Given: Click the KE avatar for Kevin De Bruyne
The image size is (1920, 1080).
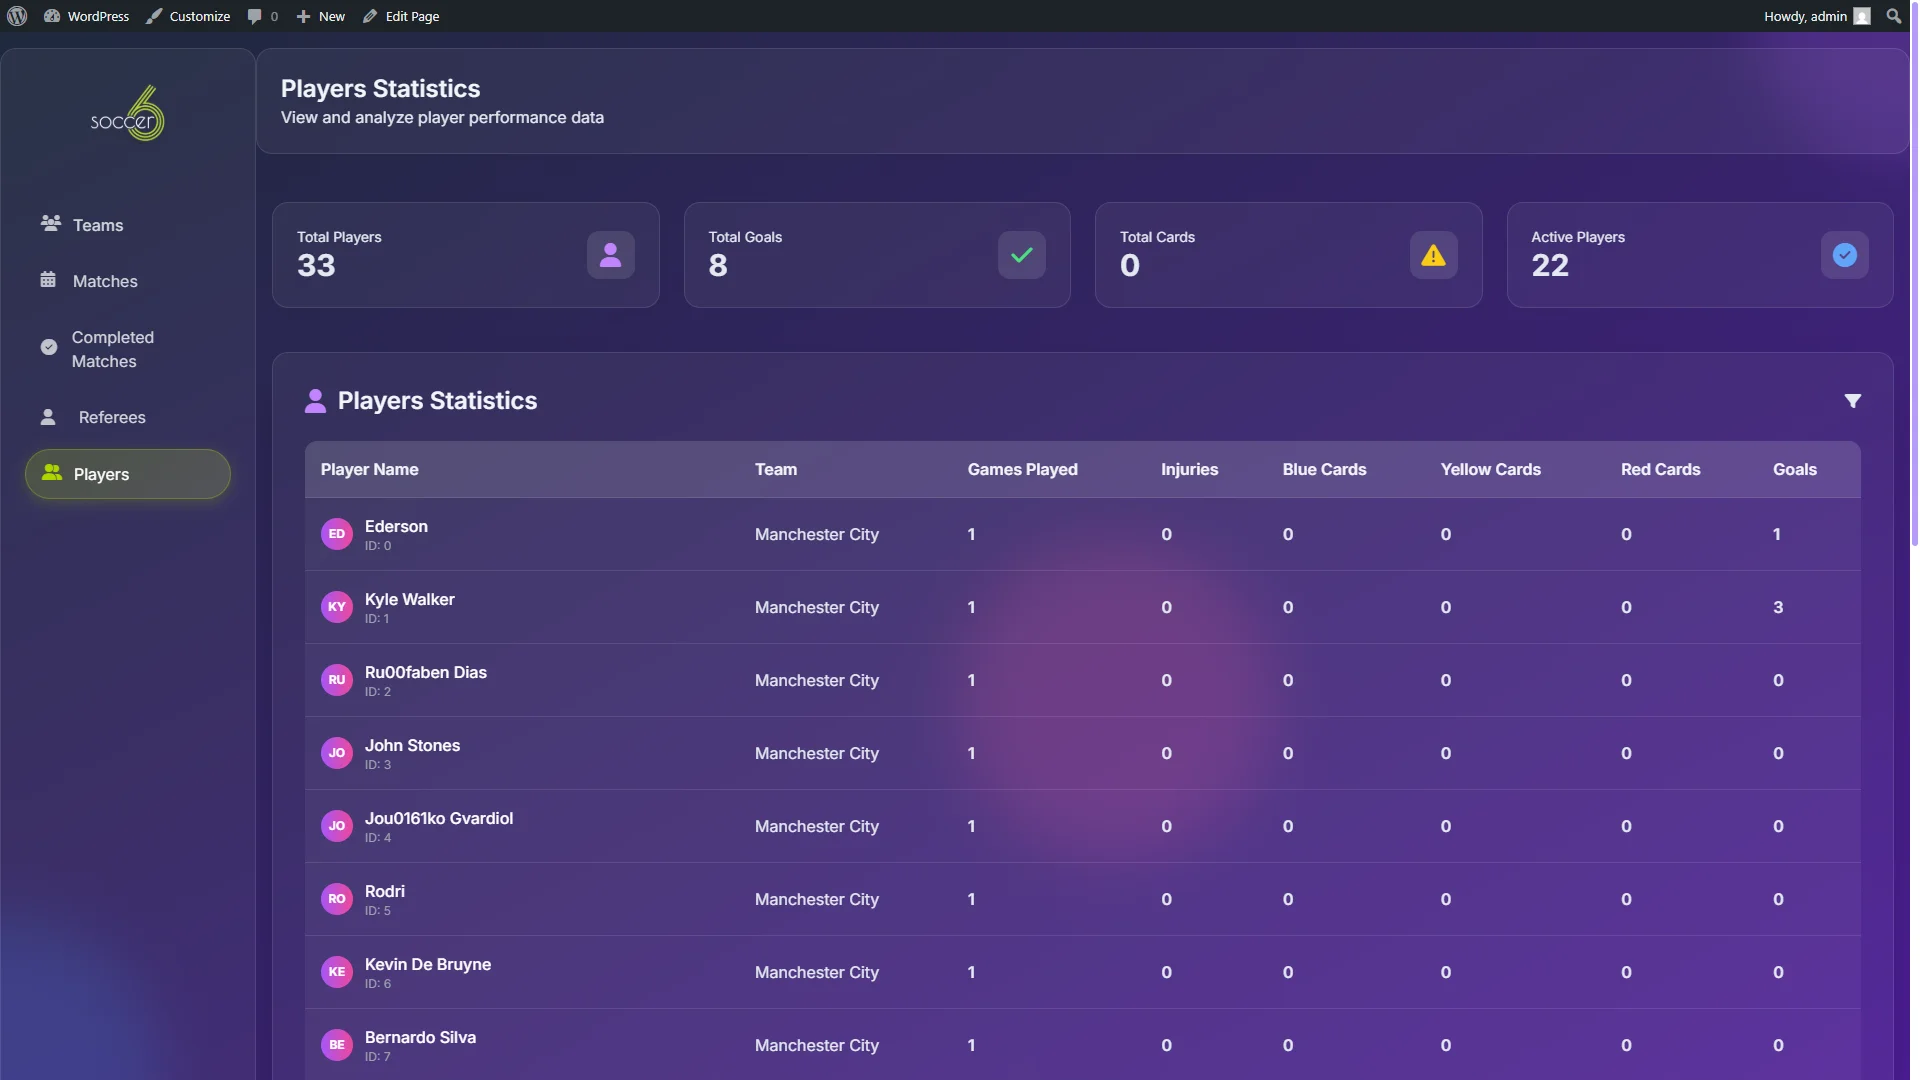Looking at the screenshot, I should click(x=337, y=972).
